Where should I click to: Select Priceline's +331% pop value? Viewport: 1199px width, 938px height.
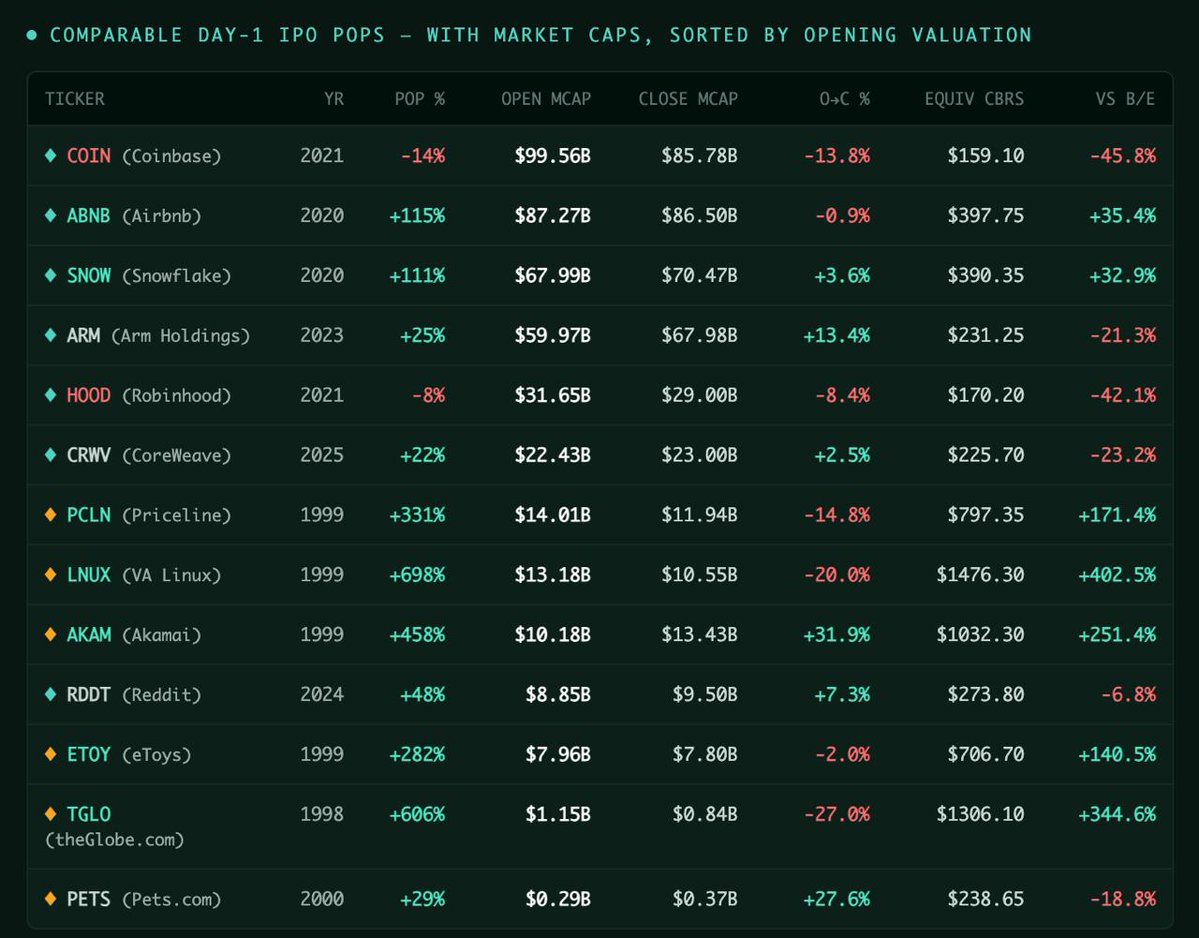[x=417, y=514]
